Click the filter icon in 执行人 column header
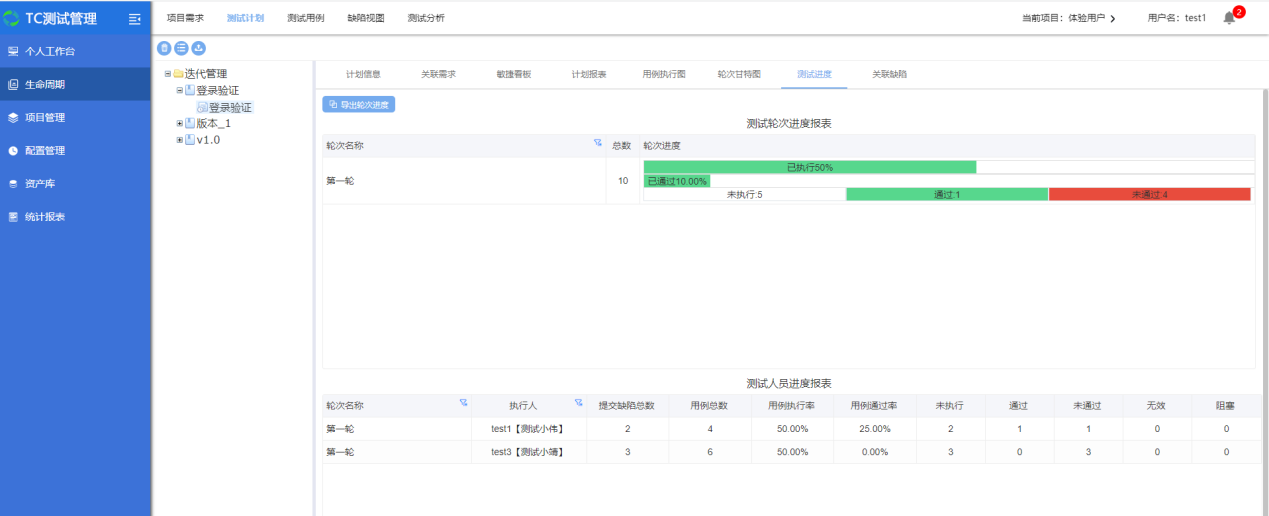This screenshot has width=1269, height=516. point(578,403)
